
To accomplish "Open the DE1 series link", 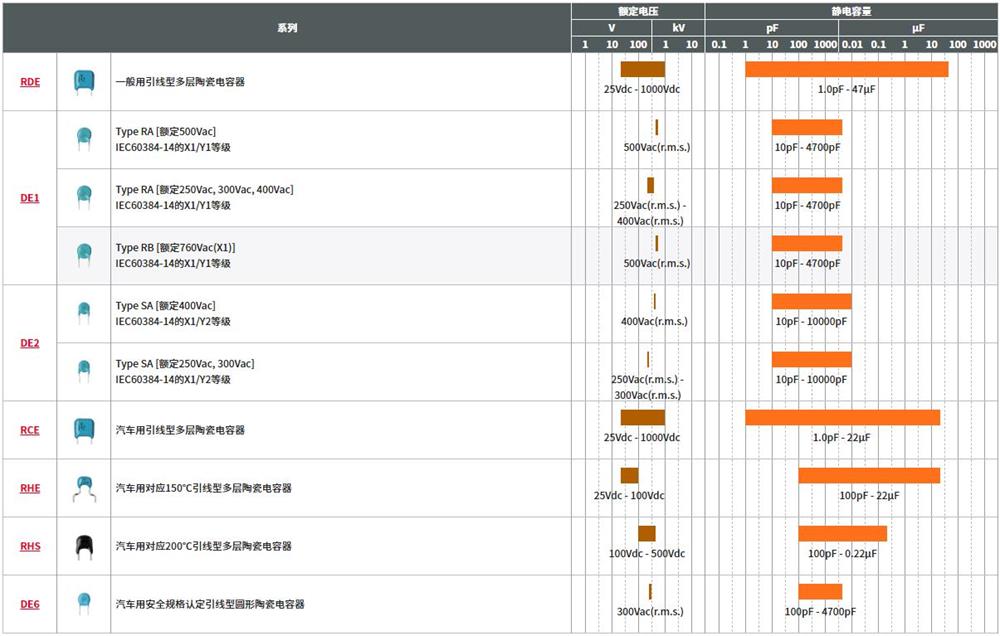I will pos(30,198).
